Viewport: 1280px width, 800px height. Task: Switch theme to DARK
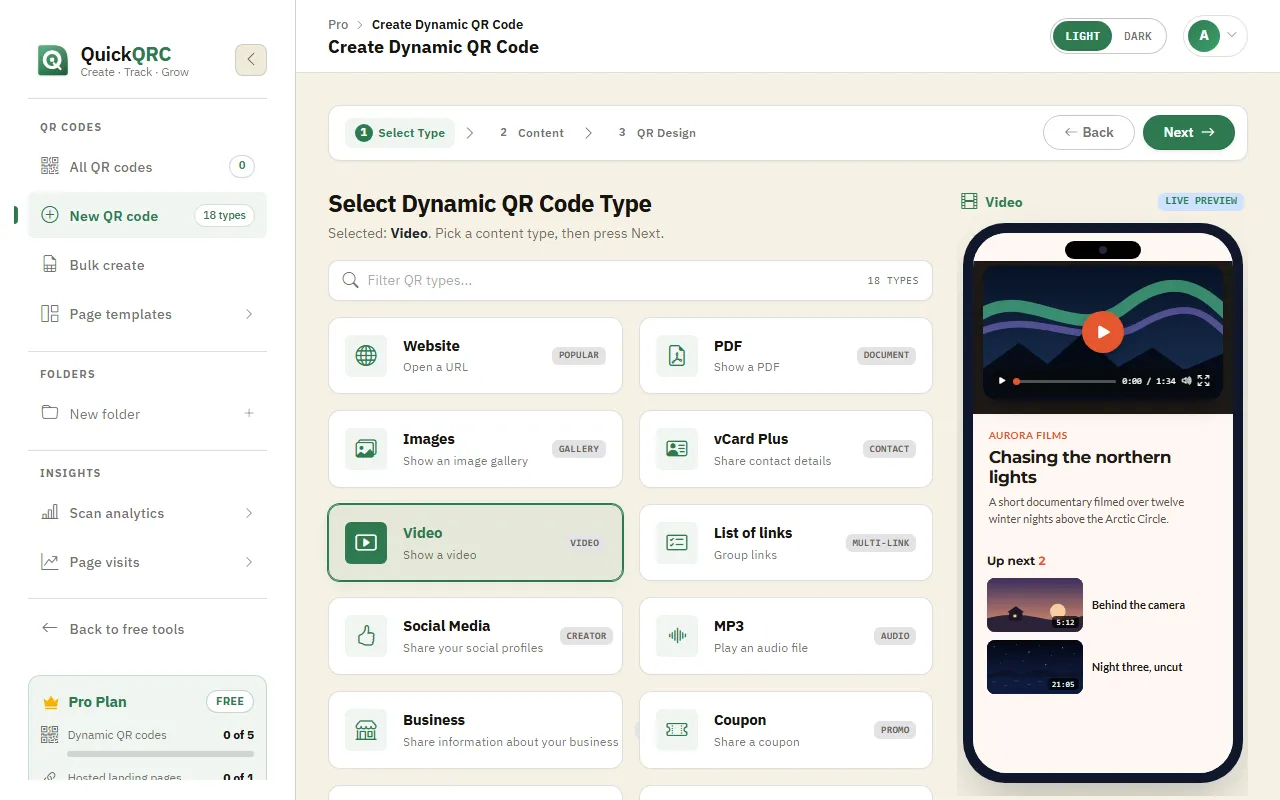coord(1138,36)
